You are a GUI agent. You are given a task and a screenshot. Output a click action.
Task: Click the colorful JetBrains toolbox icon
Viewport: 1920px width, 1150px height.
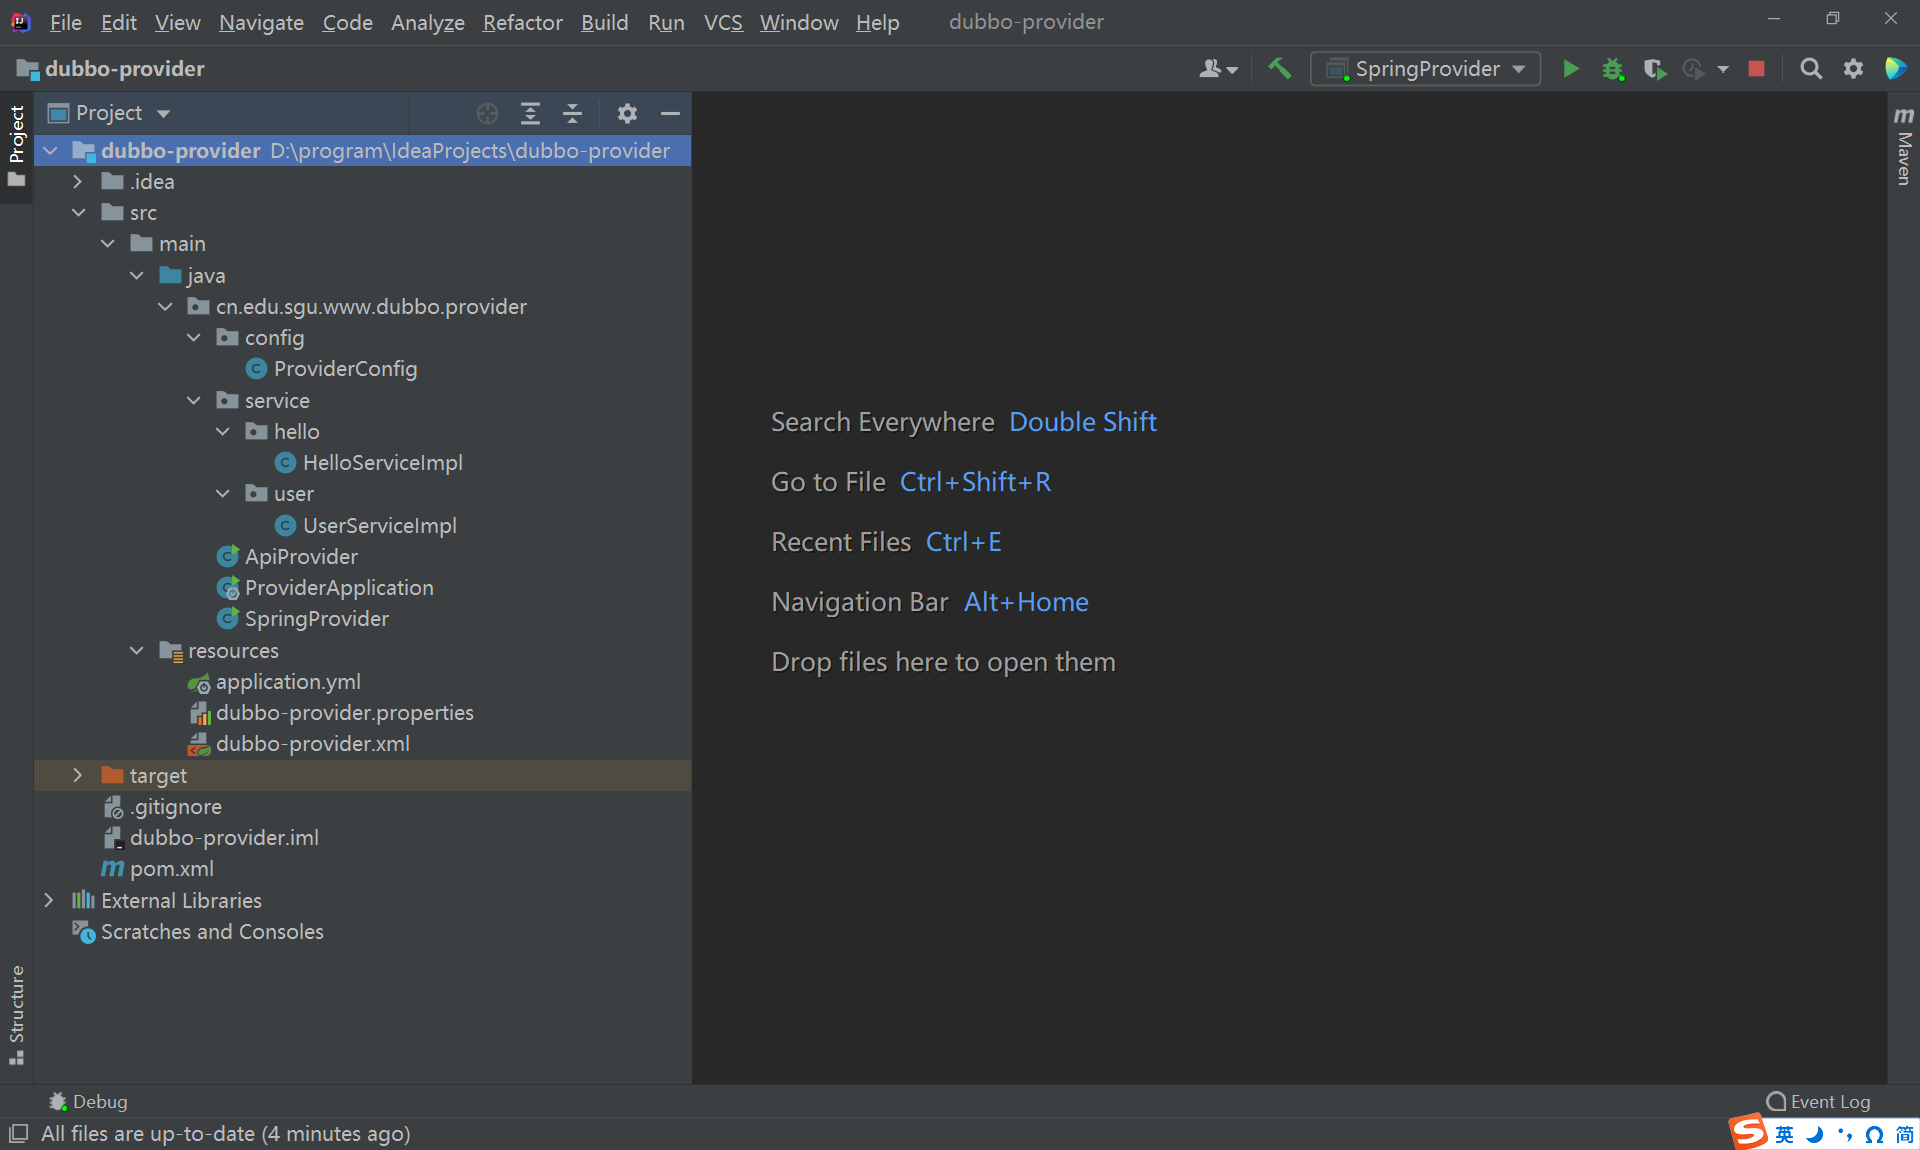click(1895, 69)
